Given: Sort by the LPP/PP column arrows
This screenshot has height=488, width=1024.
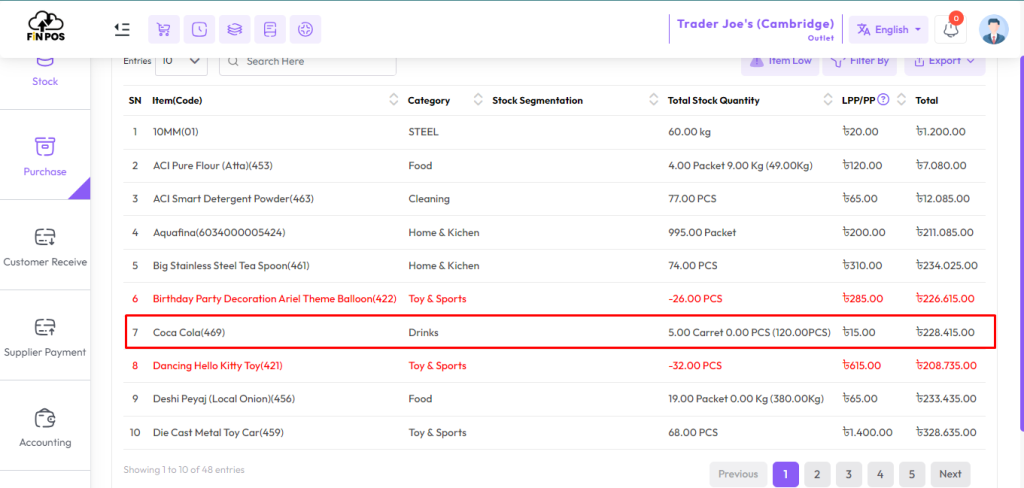Looking at the screenshot, I should coord(902,100).
